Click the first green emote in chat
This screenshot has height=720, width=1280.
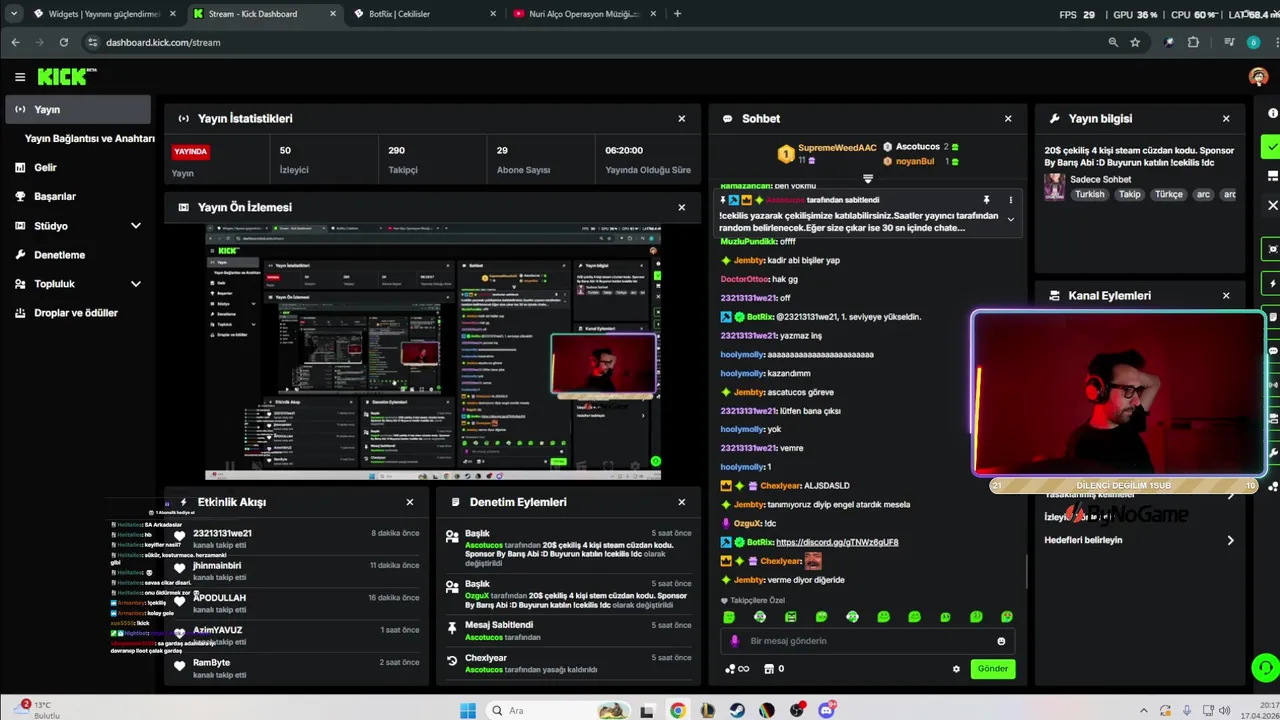(729, 617)
